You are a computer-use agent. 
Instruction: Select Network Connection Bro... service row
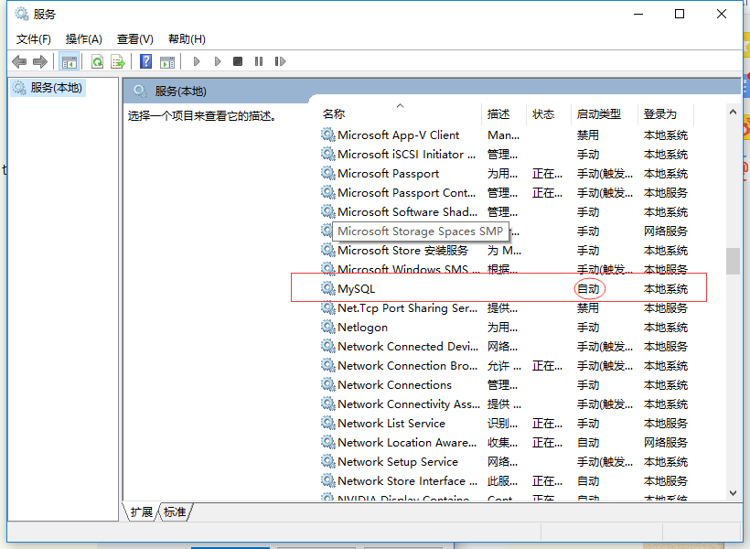tap(507, 366)
